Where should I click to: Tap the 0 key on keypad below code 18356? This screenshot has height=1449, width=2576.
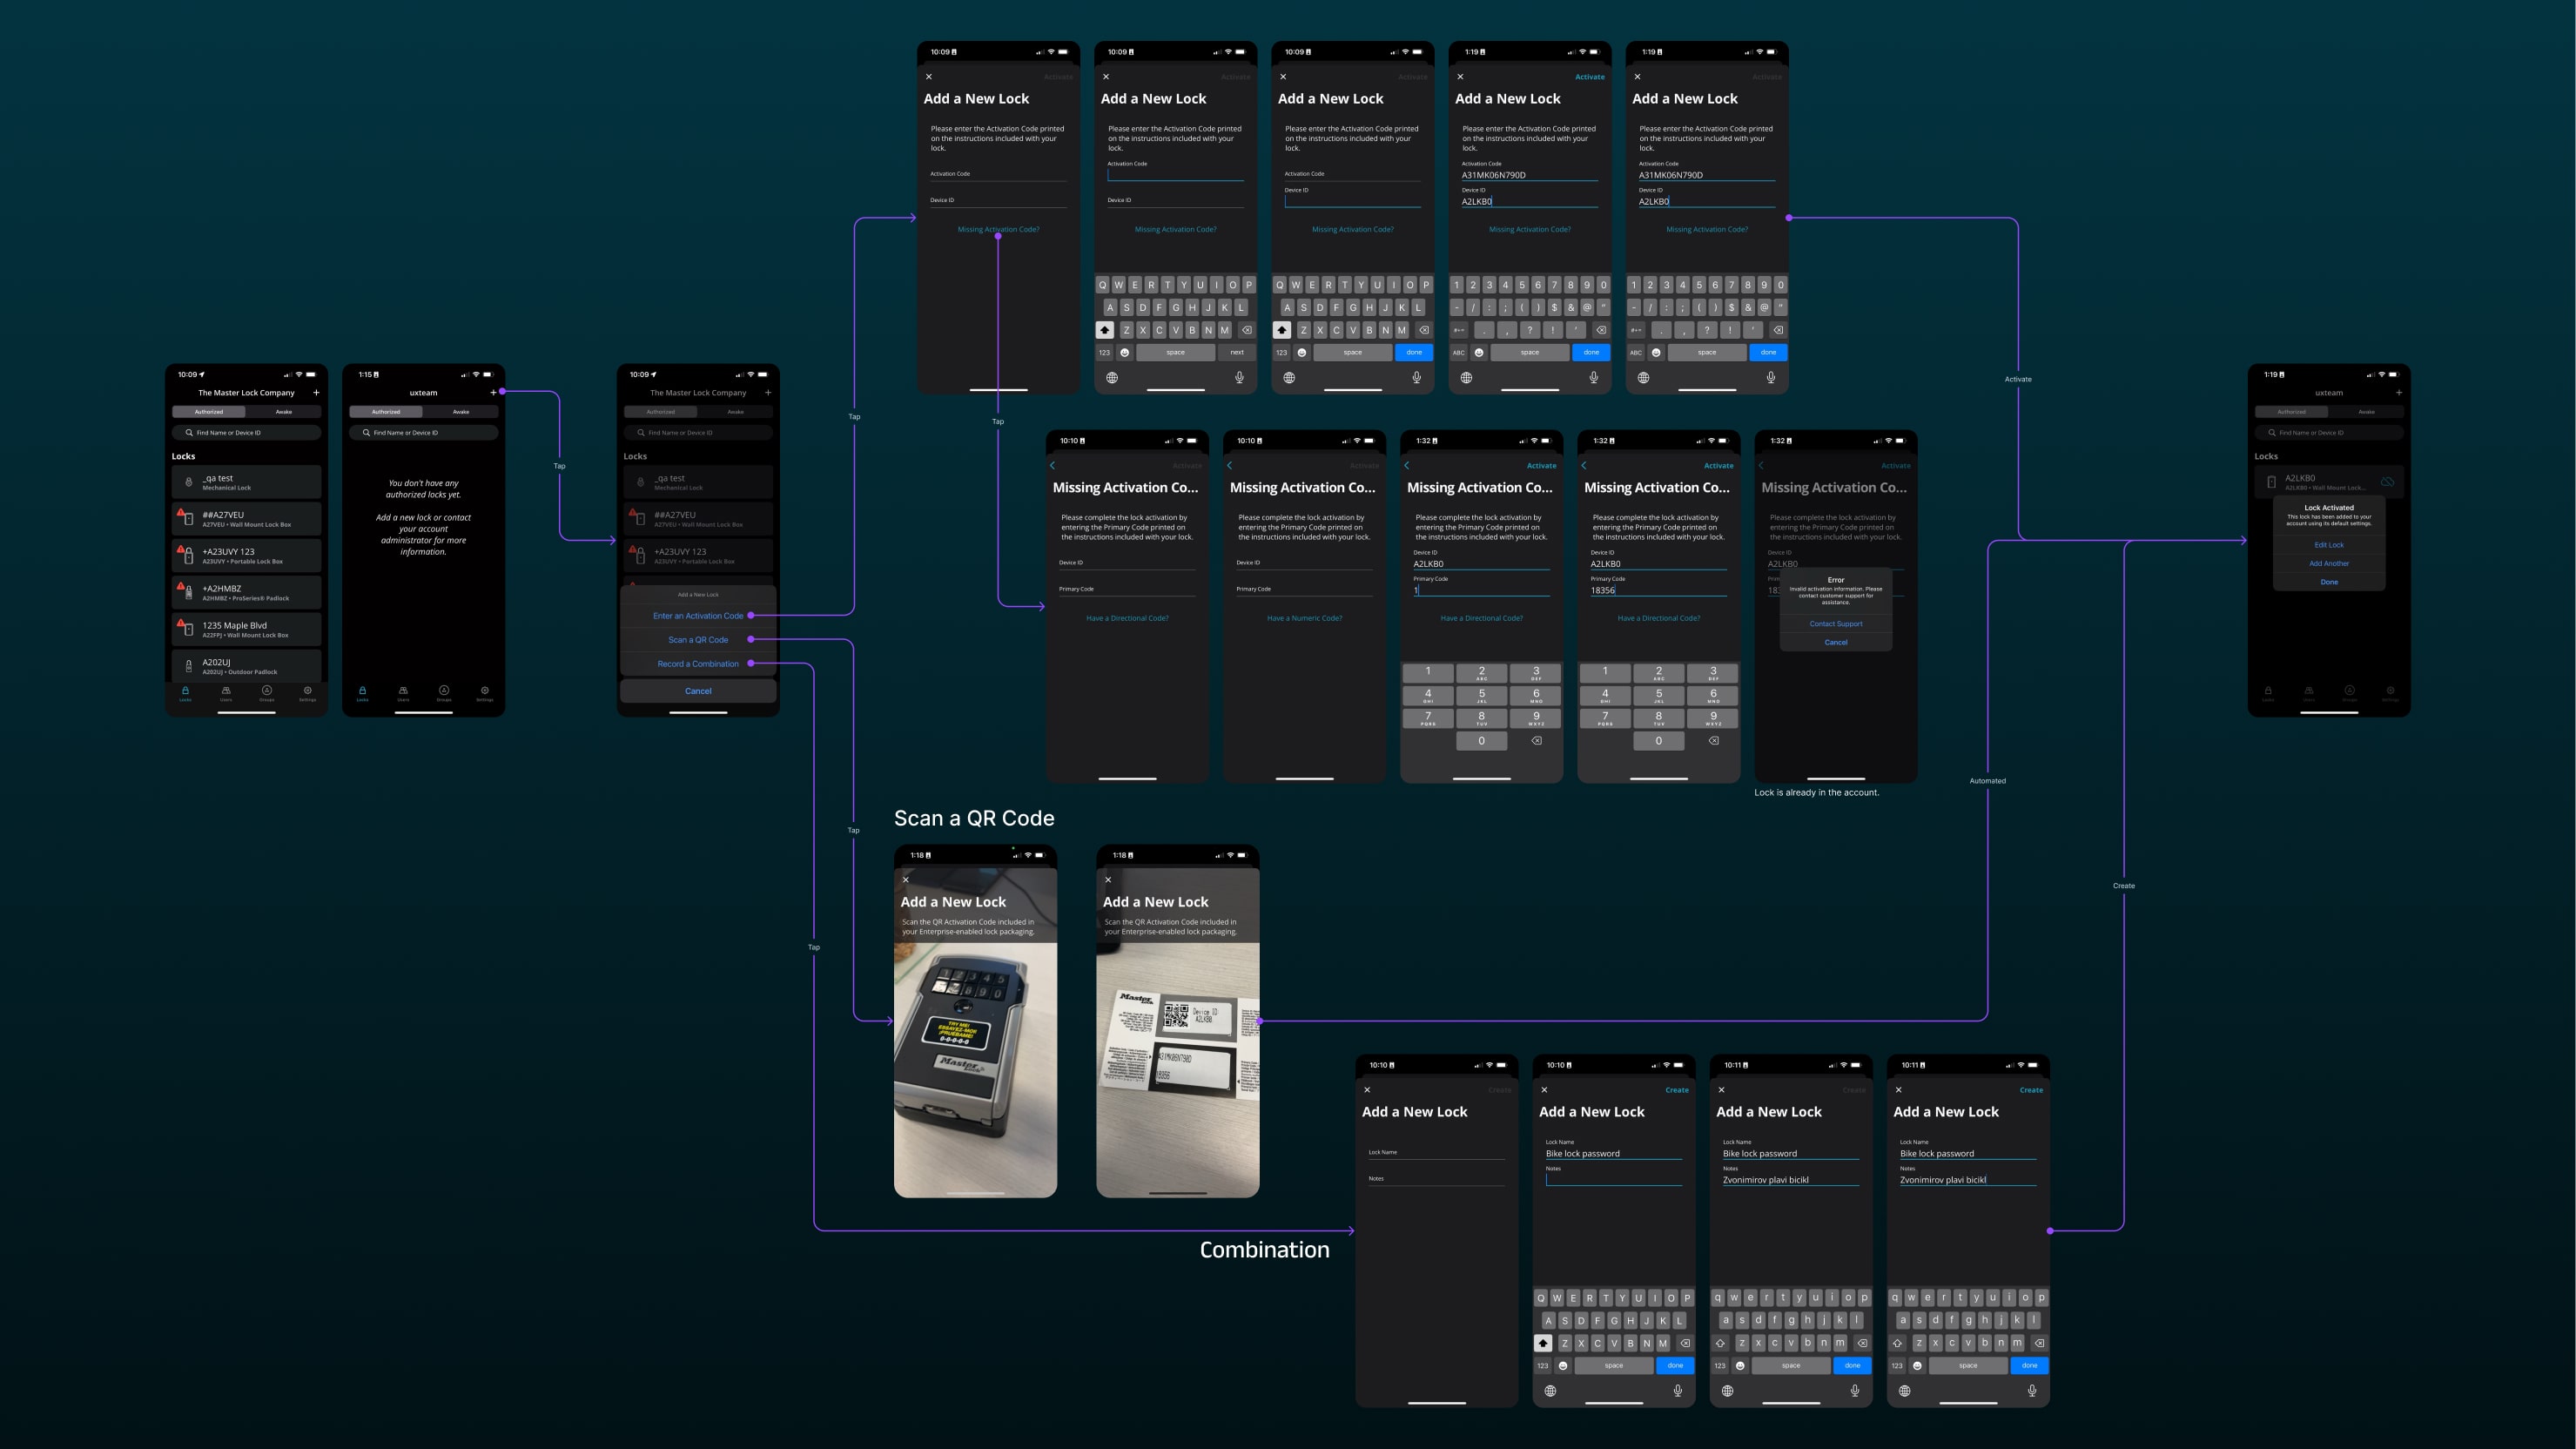(x=1658, y=741)
